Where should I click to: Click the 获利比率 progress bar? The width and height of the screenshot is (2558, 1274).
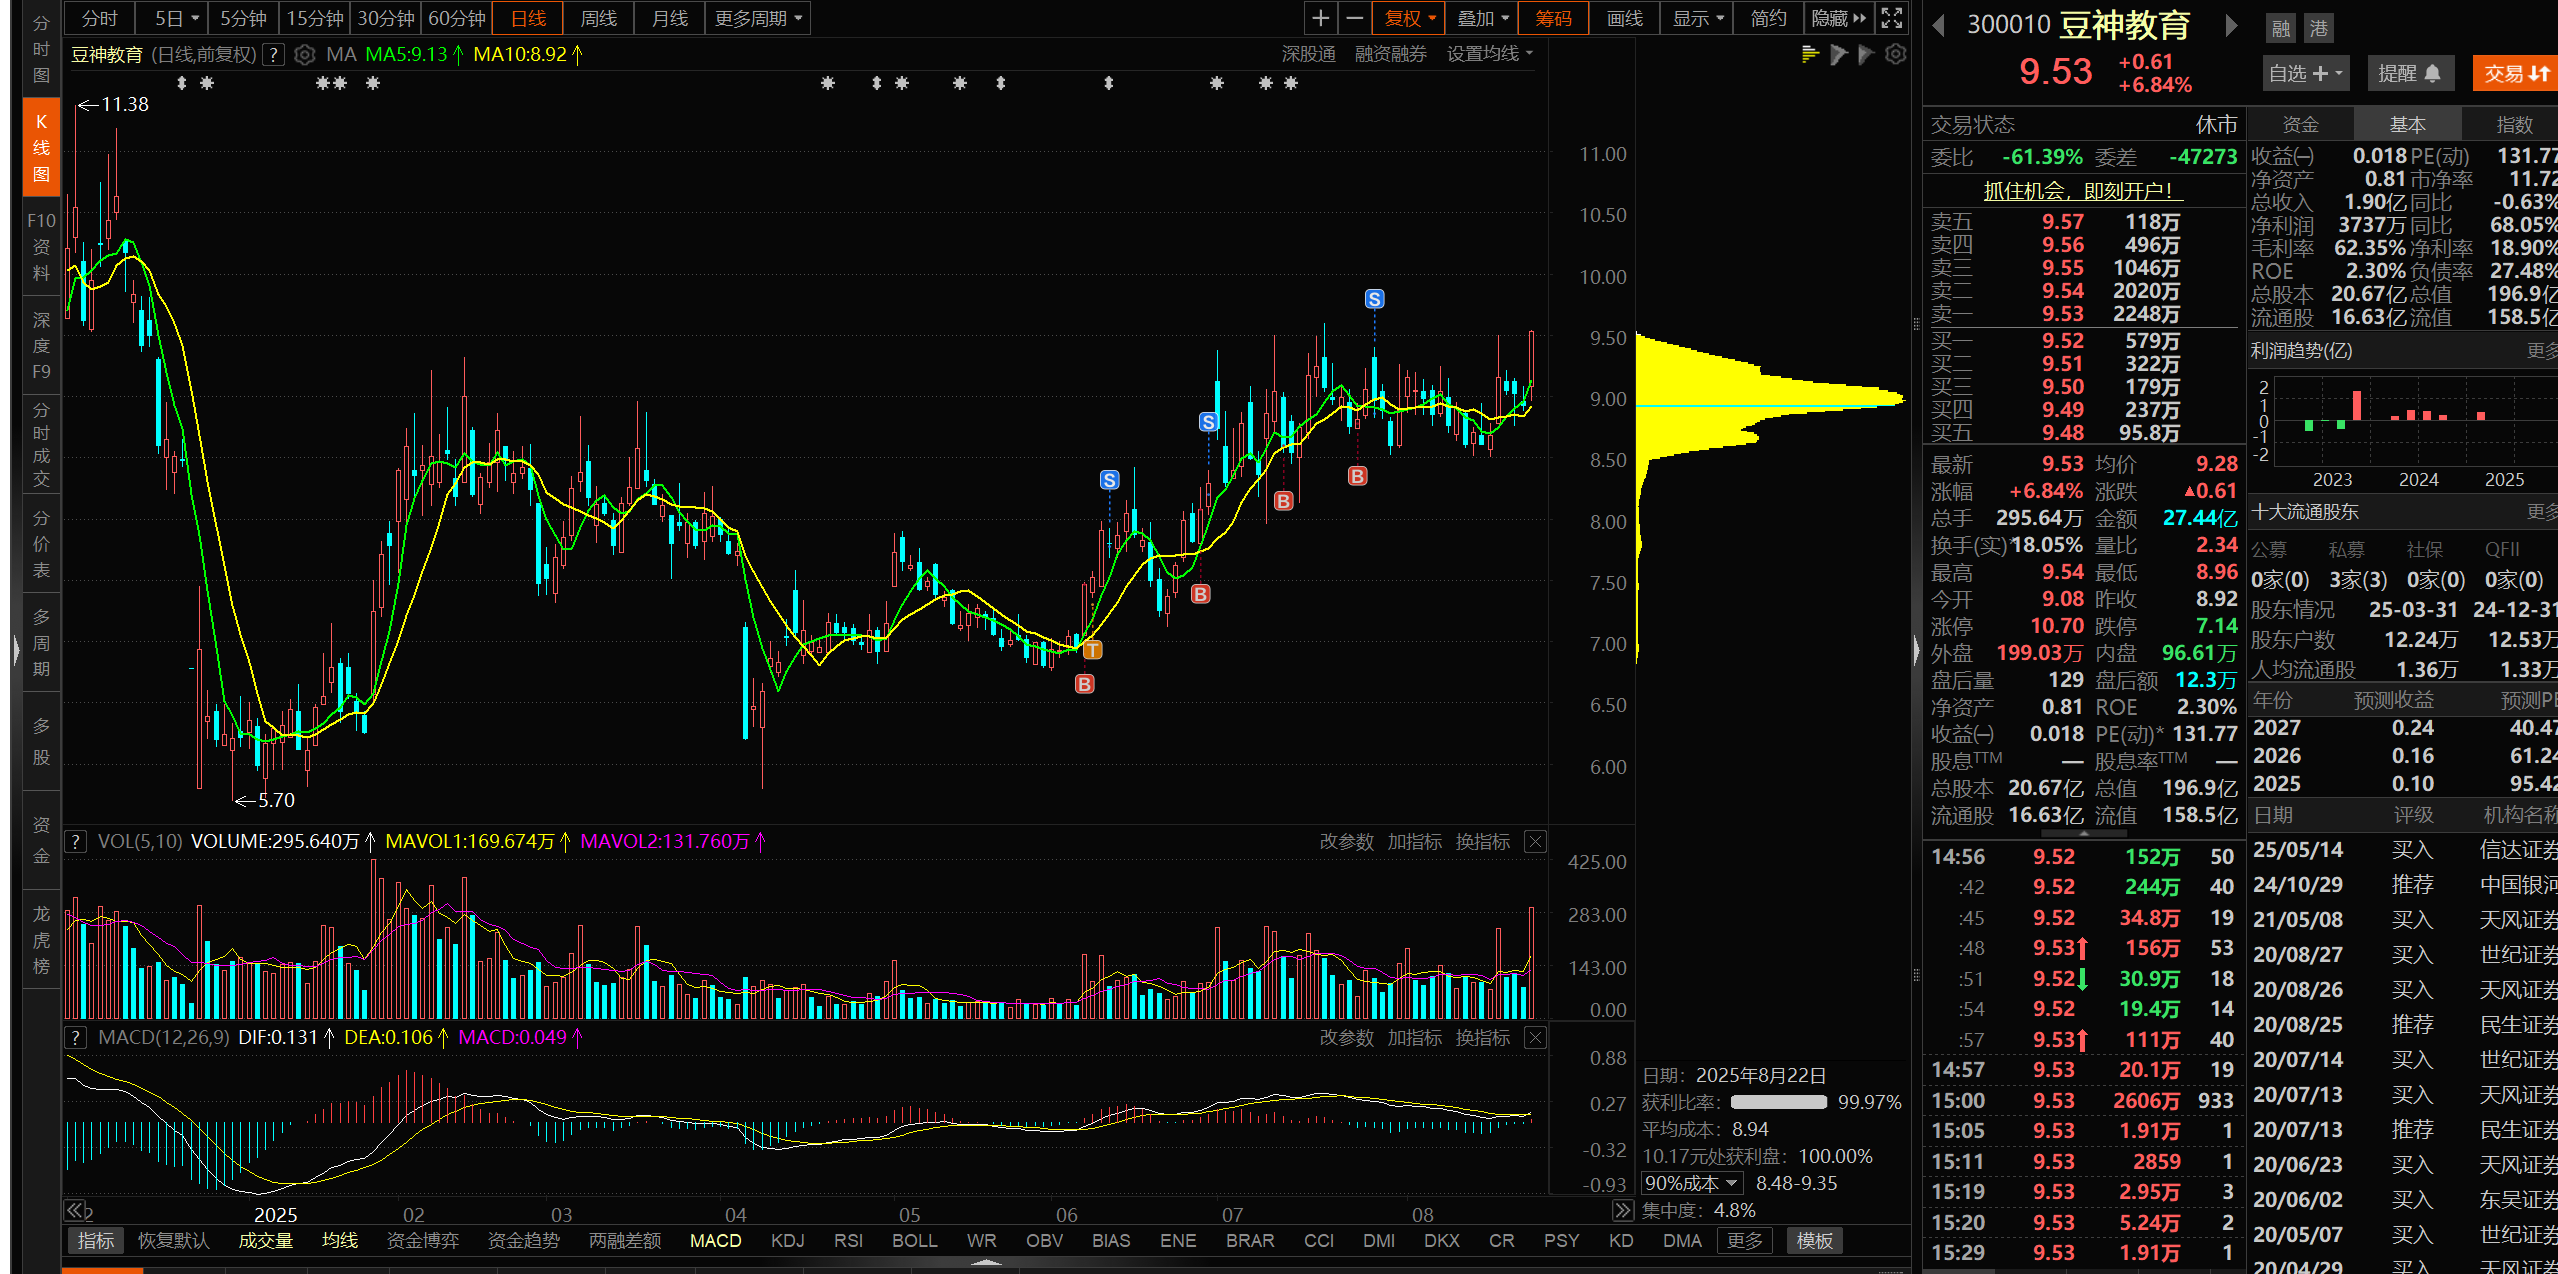coord(1778,1102)
